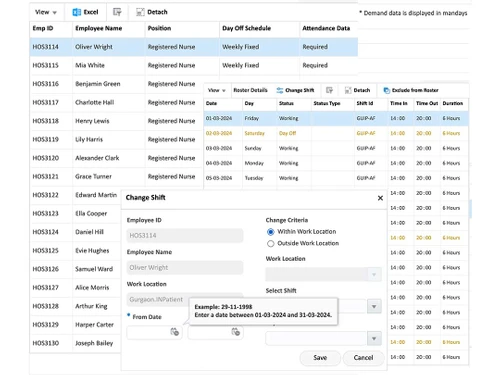Click the Duration column header
Screen dimensions: 500x375
[453, 104]
